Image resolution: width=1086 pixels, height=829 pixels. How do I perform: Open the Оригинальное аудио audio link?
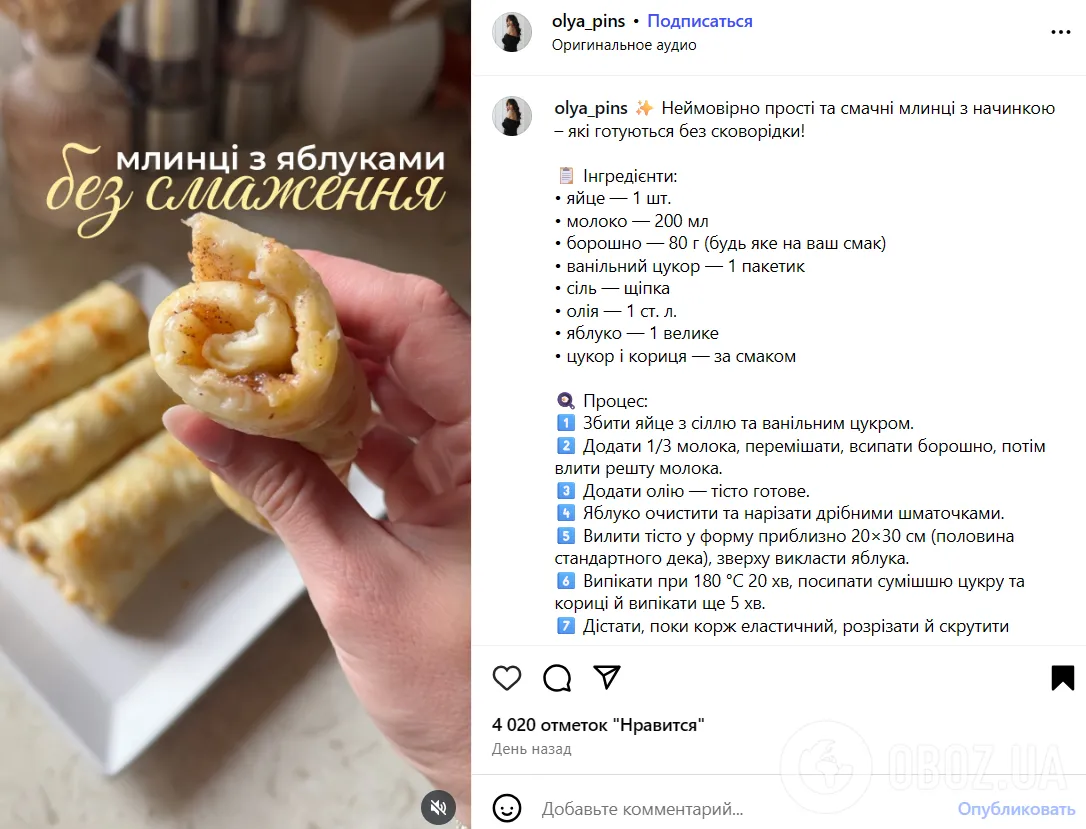pyautogui.click(x=624, y=45)
